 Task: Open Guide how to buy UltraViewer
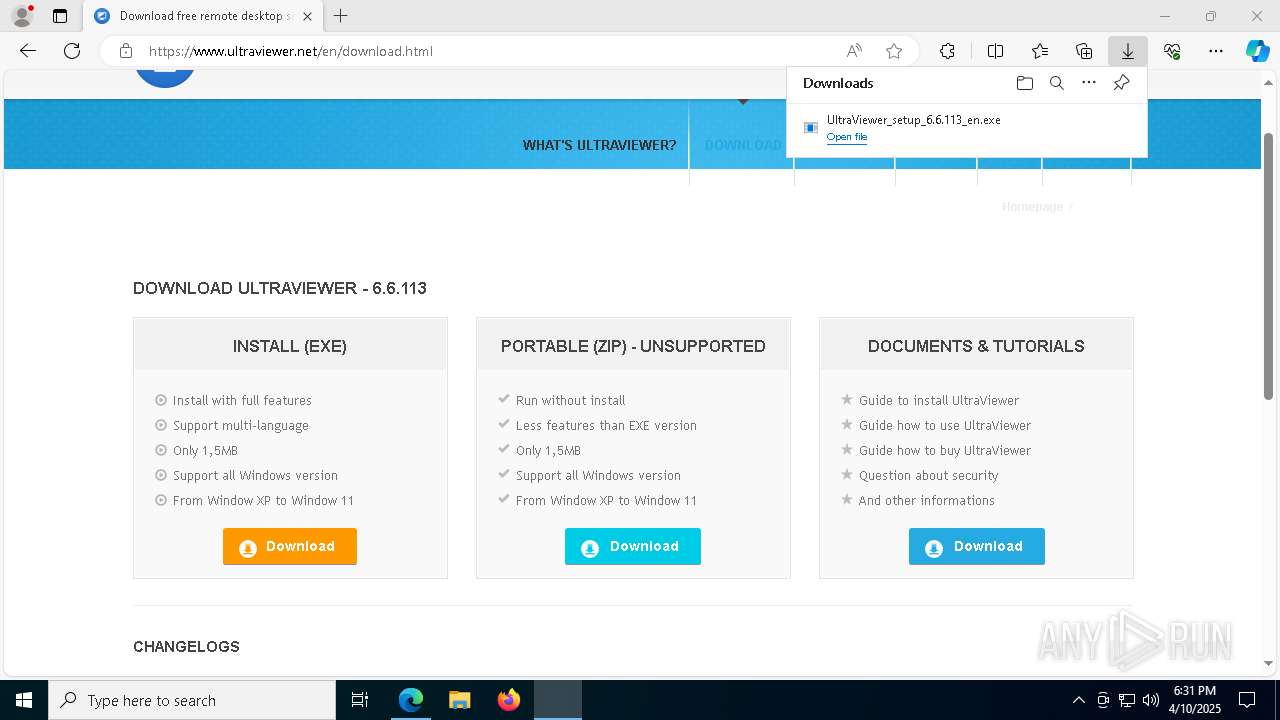(x=944, y=450)
